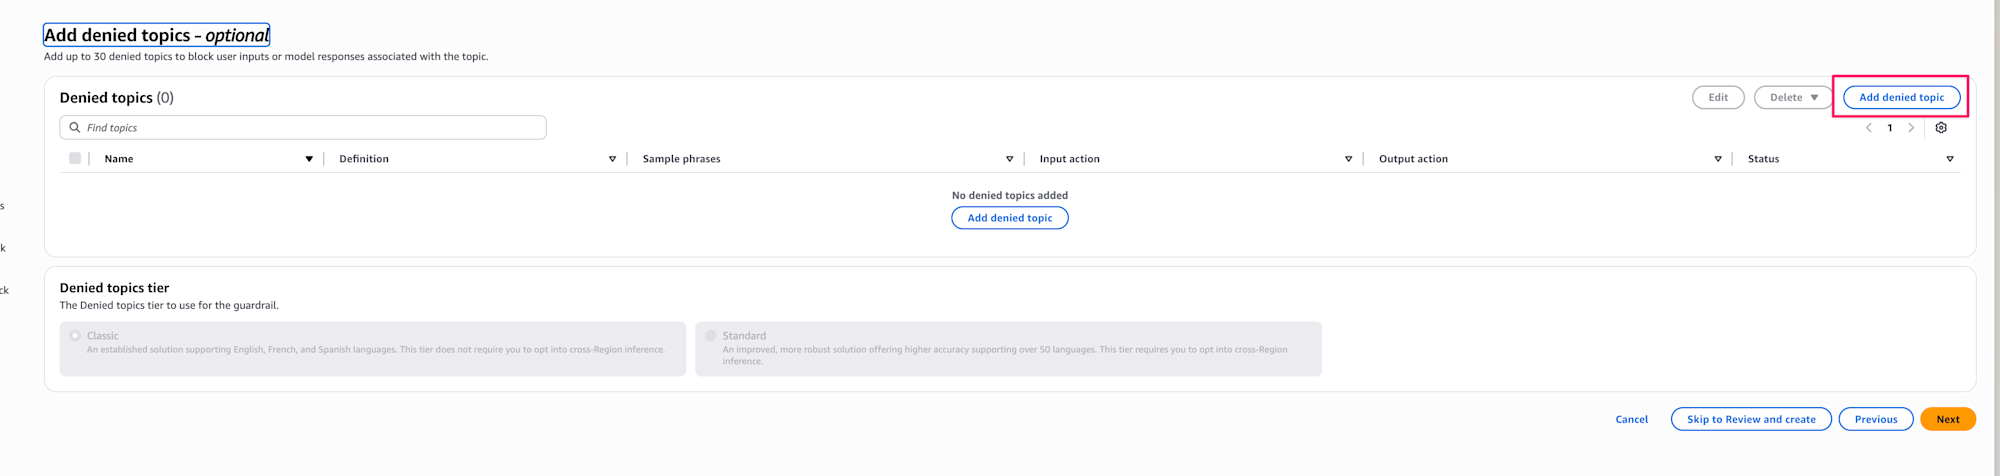Click the Cancel link
This screenshot has height=476, width=2000.
[x=1631, y=419]
